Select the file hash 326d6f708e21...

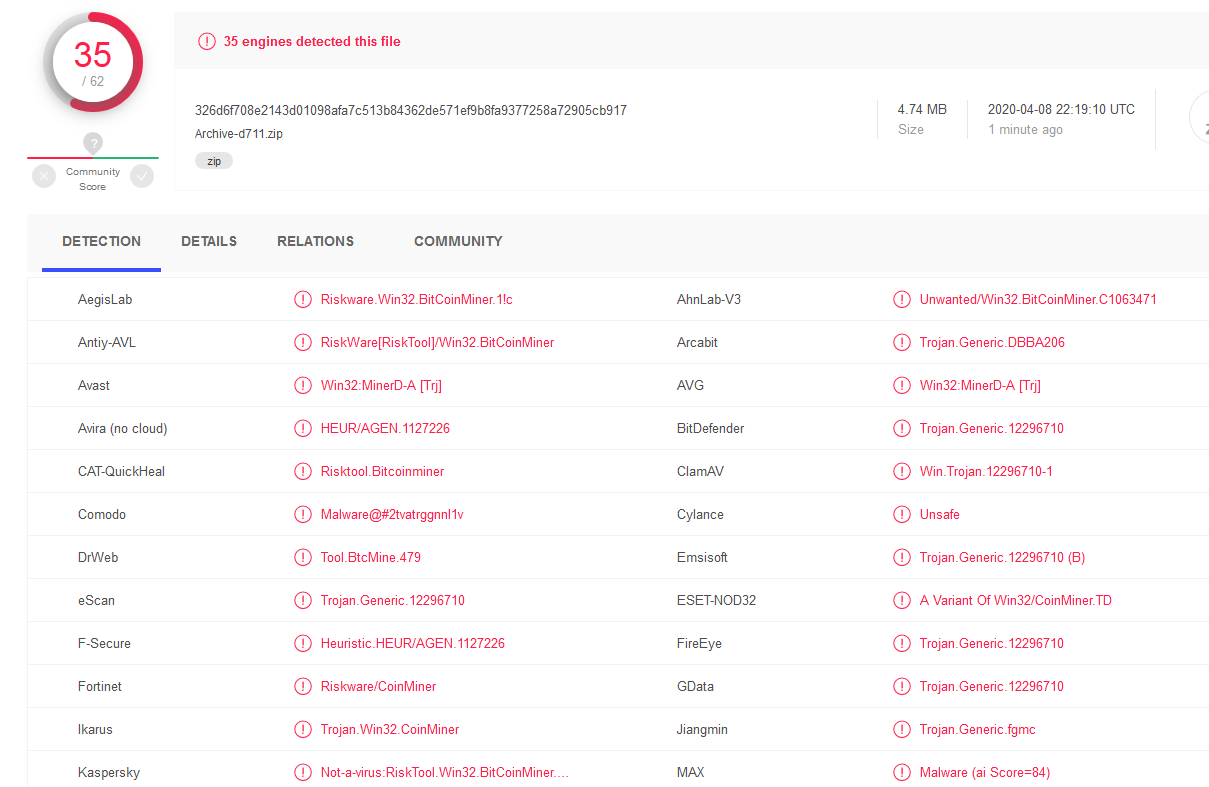coord(411,110)
